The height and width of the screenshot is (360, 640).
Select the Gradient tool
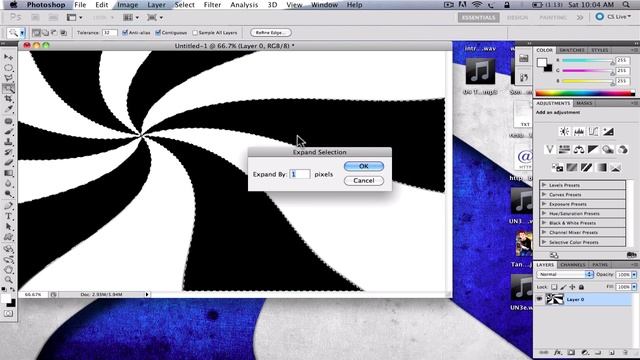coord(8,173)
